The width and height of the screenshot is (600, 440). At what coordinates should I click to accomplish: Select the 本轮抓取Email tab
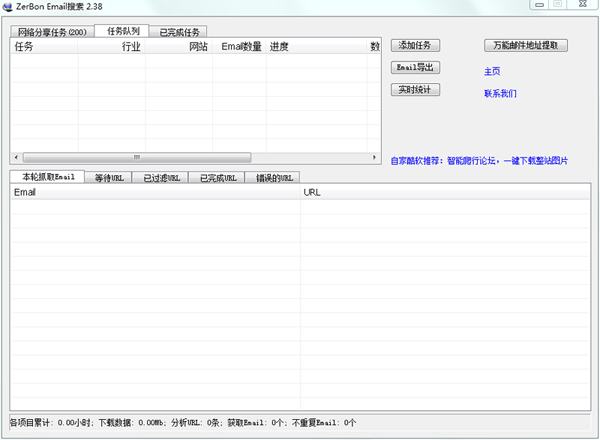(48, 177)
